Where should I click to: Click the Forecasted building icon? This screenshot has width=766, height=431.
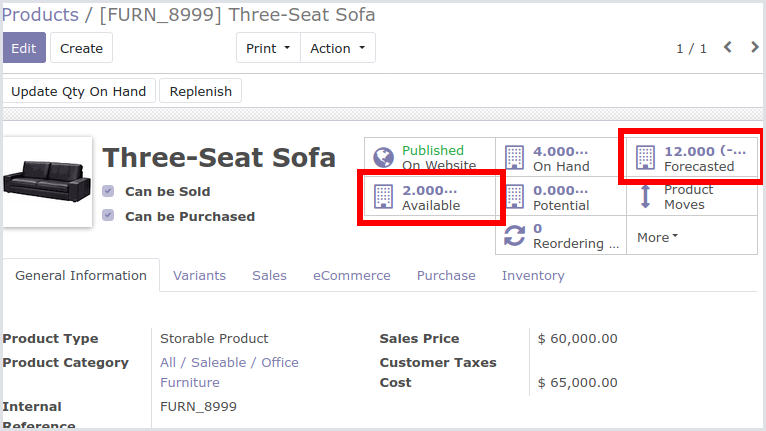pos(645,157)
